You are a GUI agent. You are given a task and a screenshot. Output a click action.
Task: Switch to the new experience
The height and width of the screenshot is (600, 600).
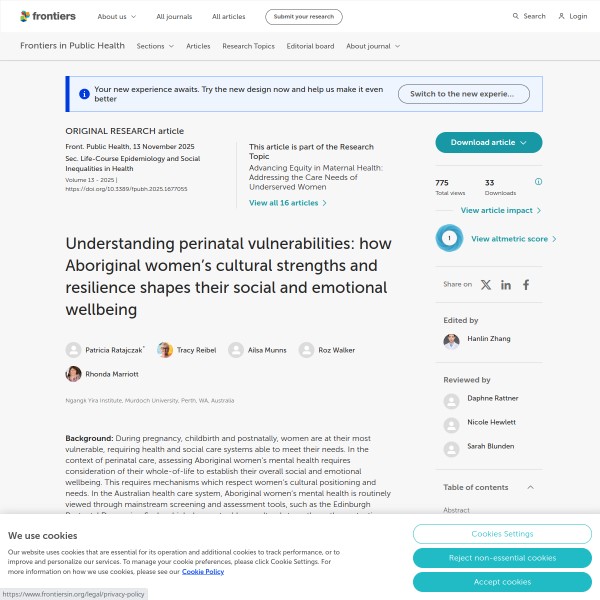[x=463, y=94]
